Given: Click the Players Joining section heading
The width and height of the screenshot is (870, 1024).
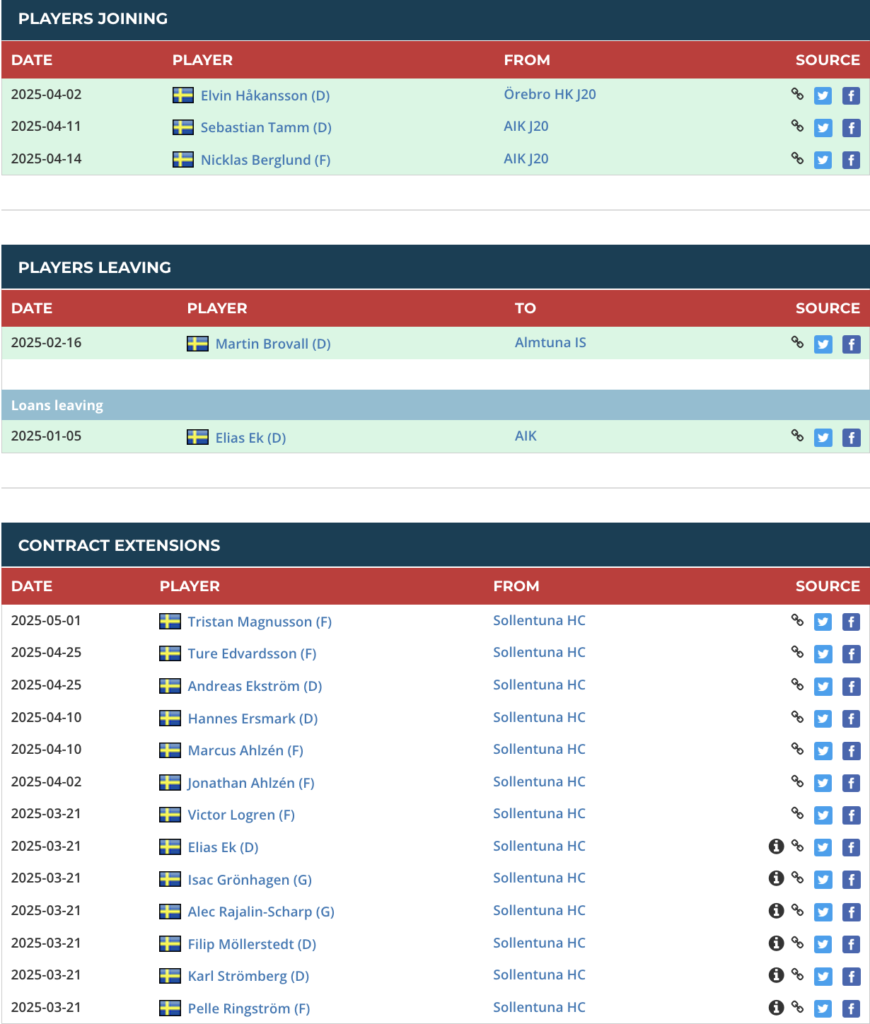Looking at the screenshot, I should coord(93,18).
